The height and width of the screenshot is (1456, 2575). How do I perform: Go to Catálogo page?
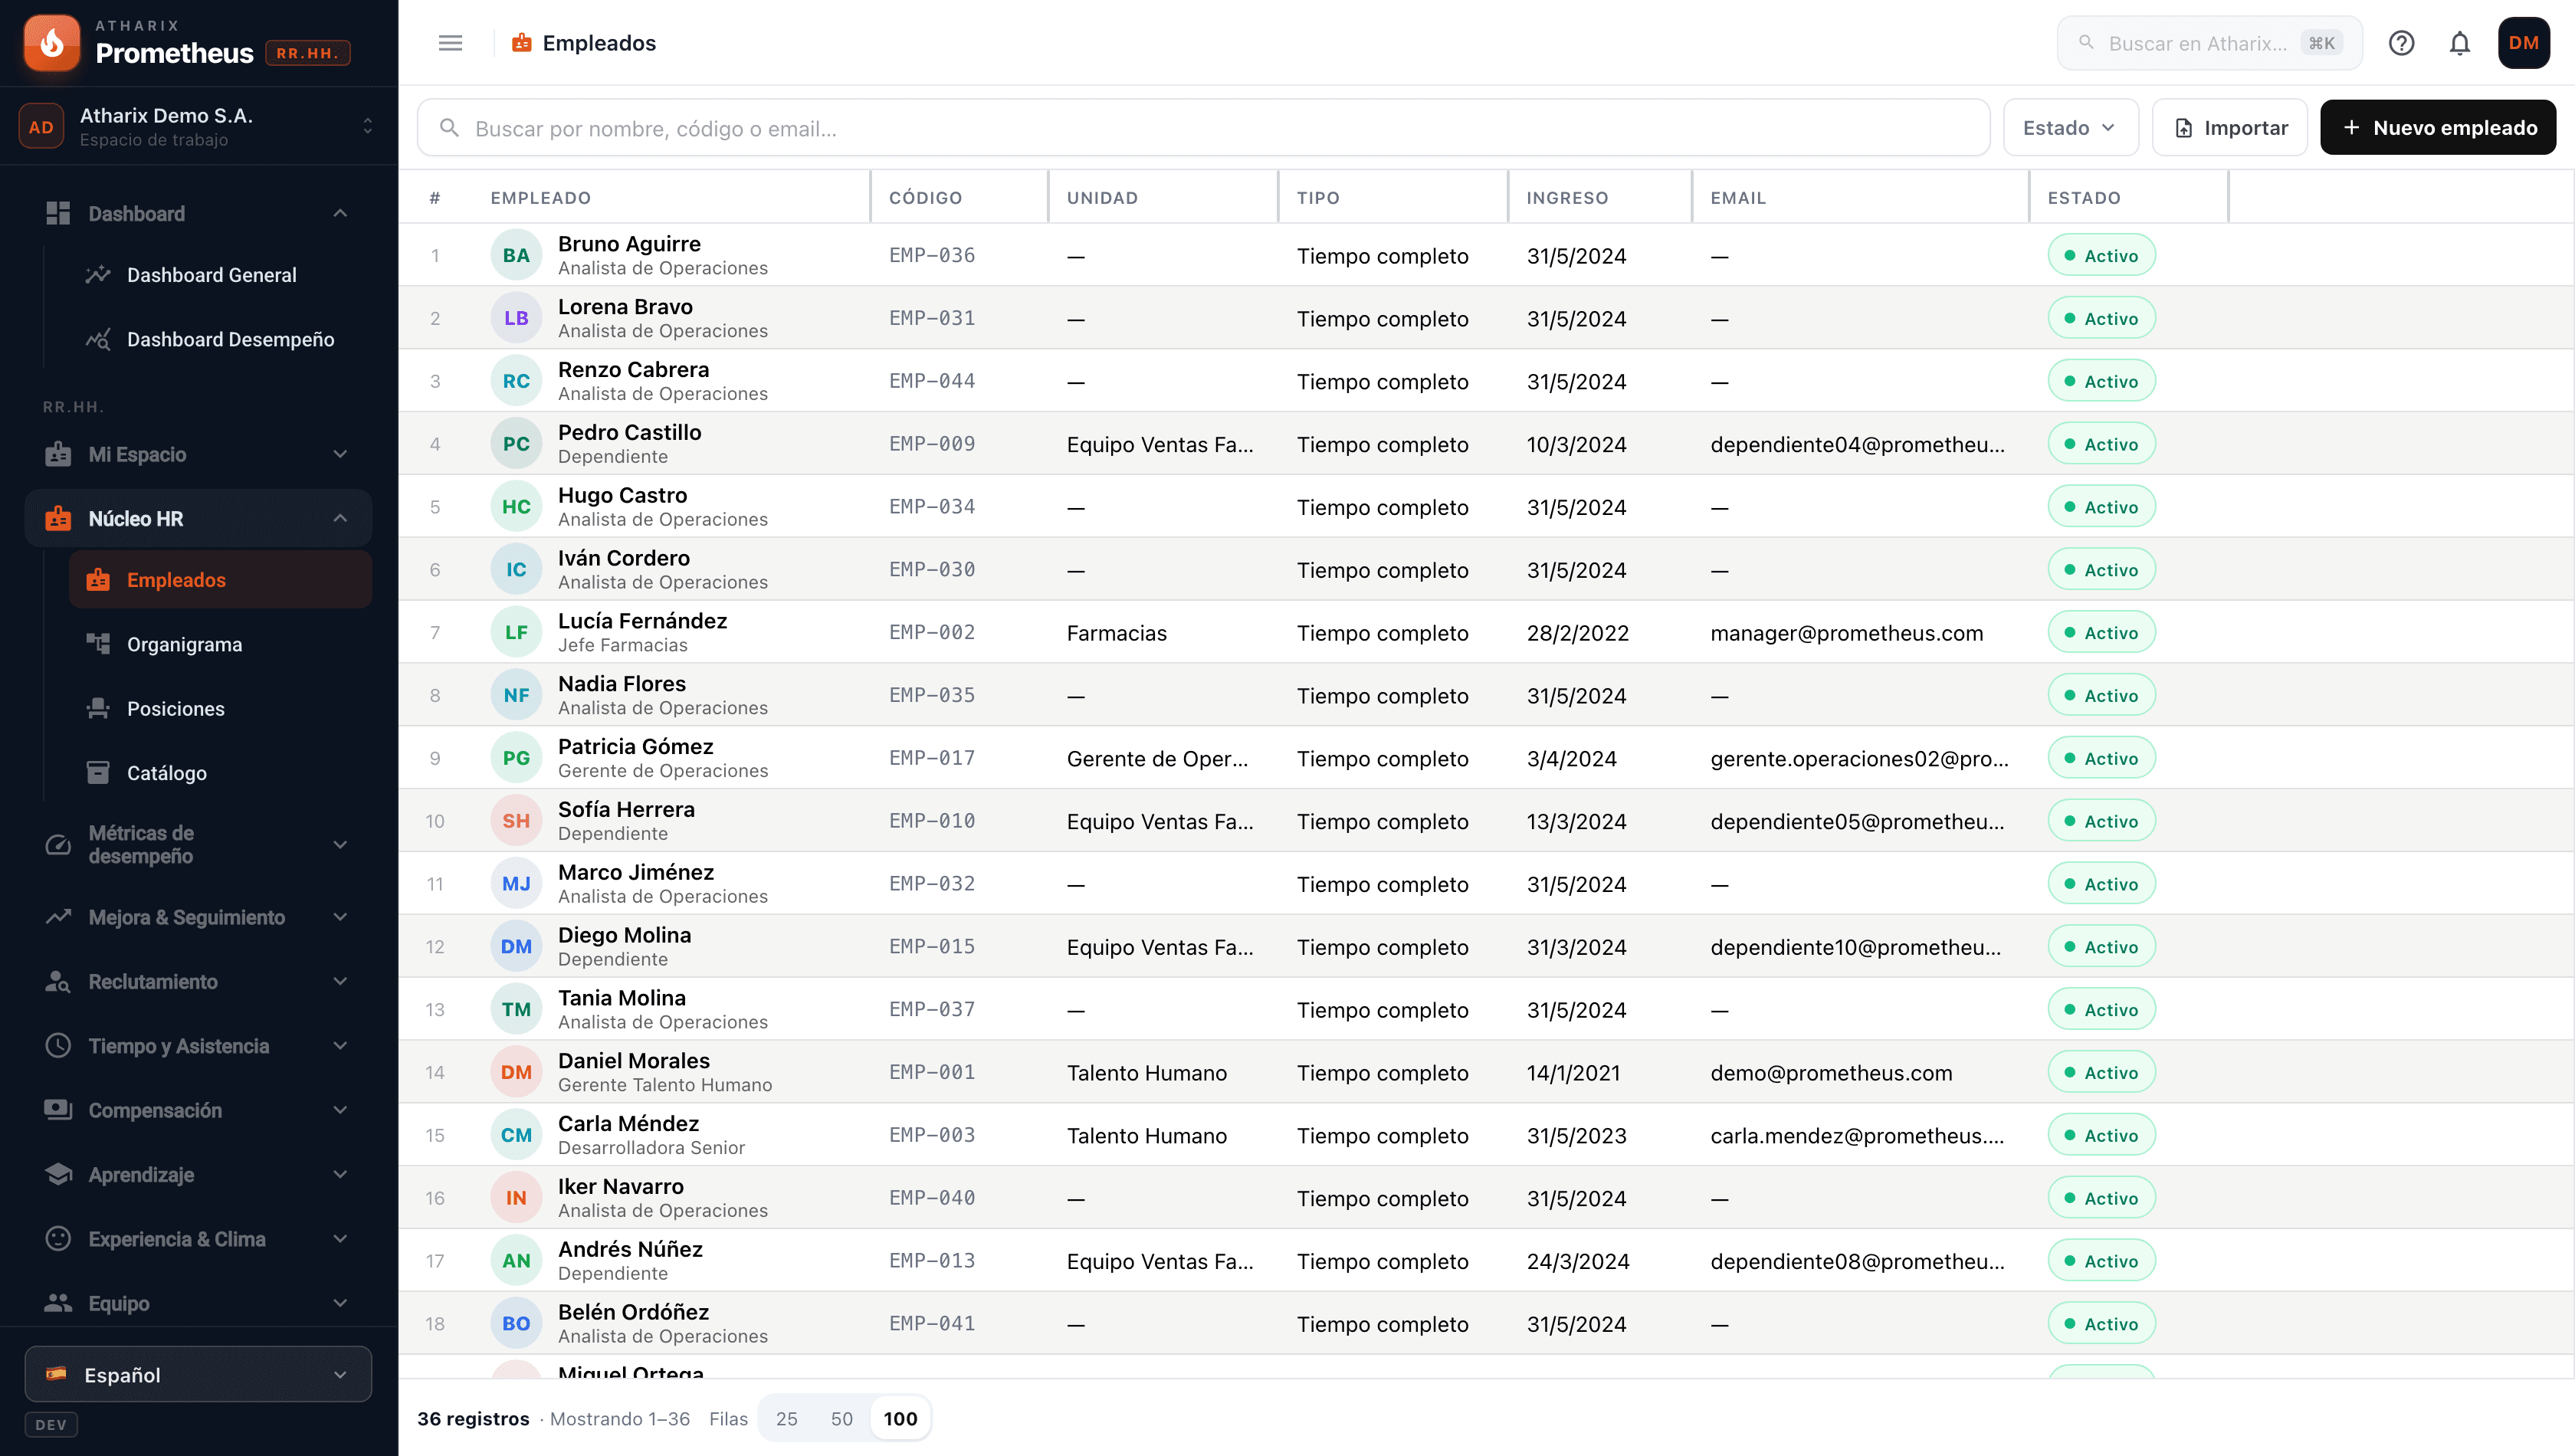[x=220, y=772]
